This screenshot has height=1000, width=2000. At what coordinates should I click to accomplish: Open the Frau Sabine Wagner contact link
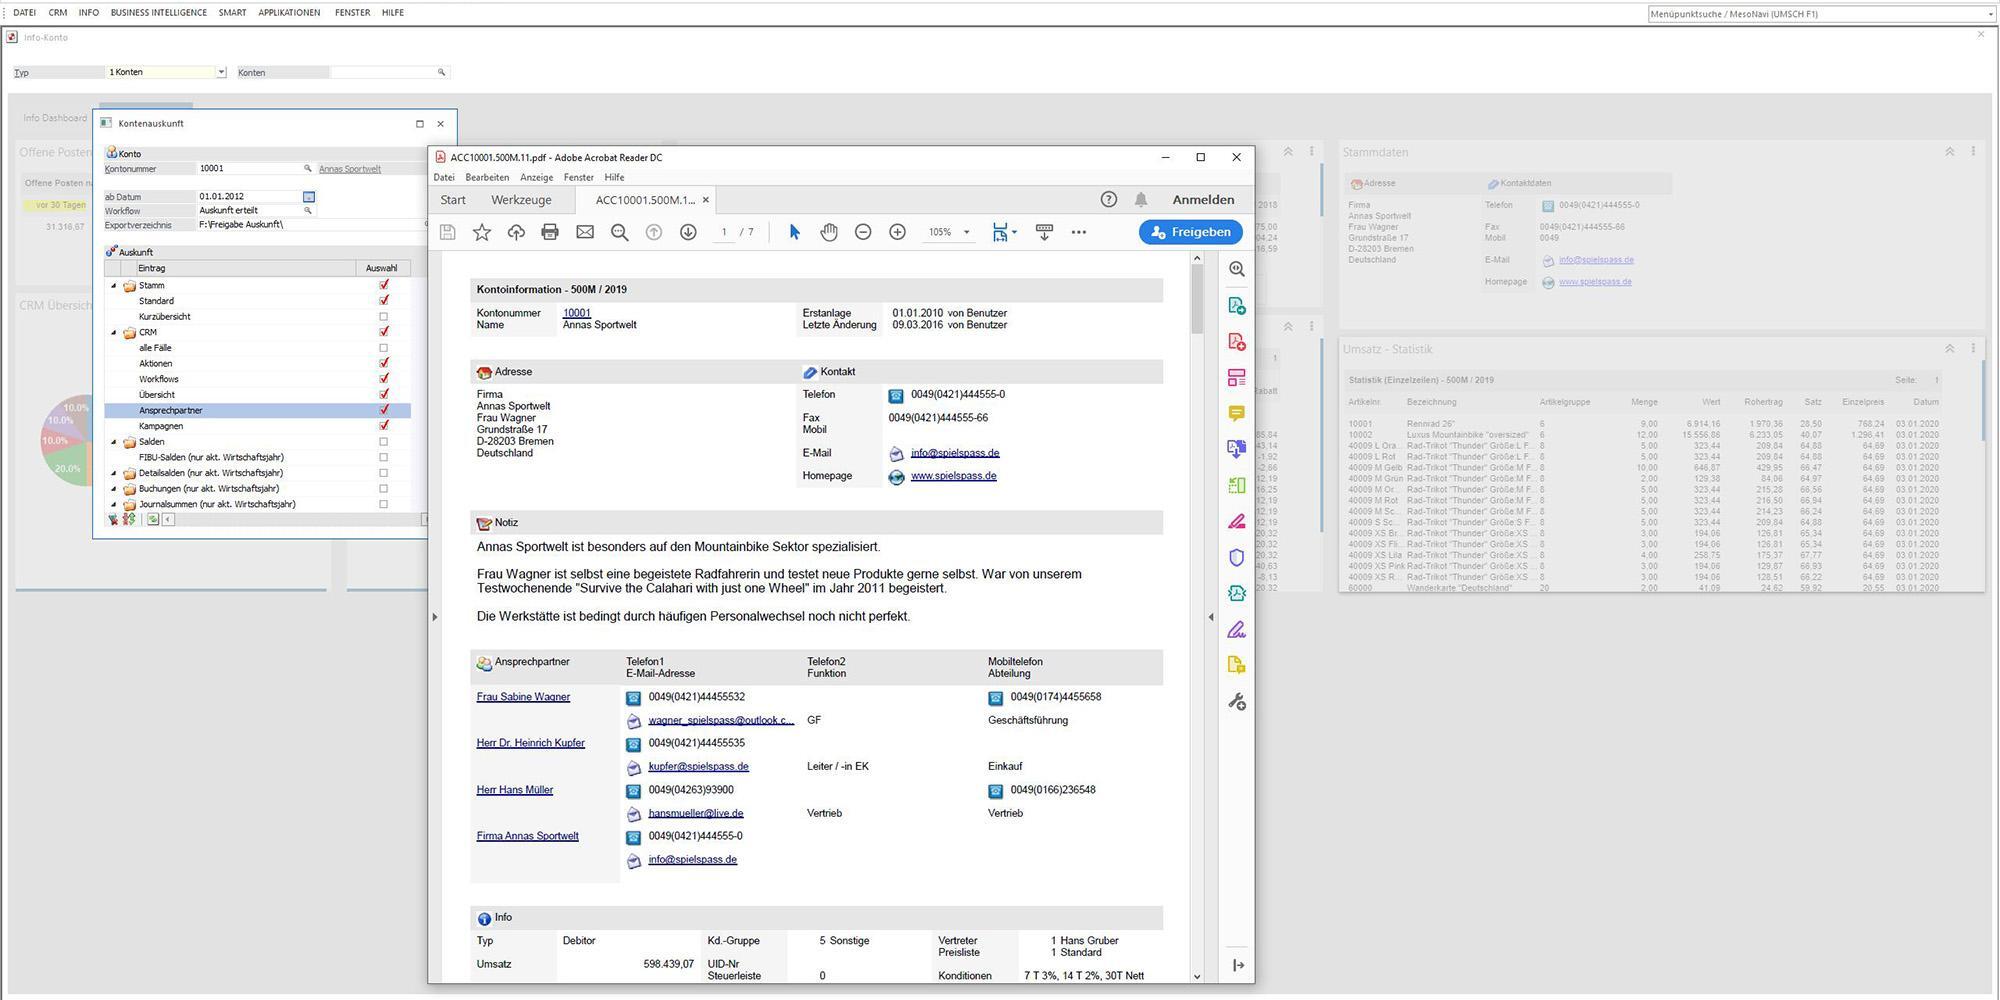coord(523,697)
